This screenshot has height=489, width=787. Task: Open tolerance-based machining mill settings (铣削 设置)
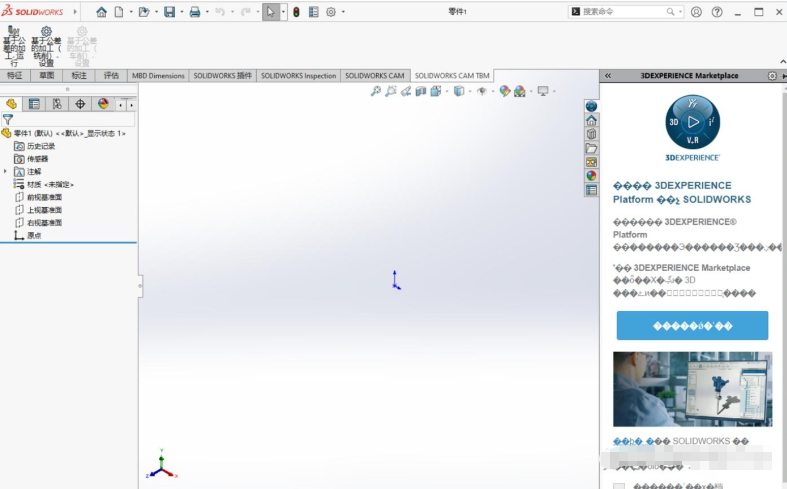click(x=46, y=47)
